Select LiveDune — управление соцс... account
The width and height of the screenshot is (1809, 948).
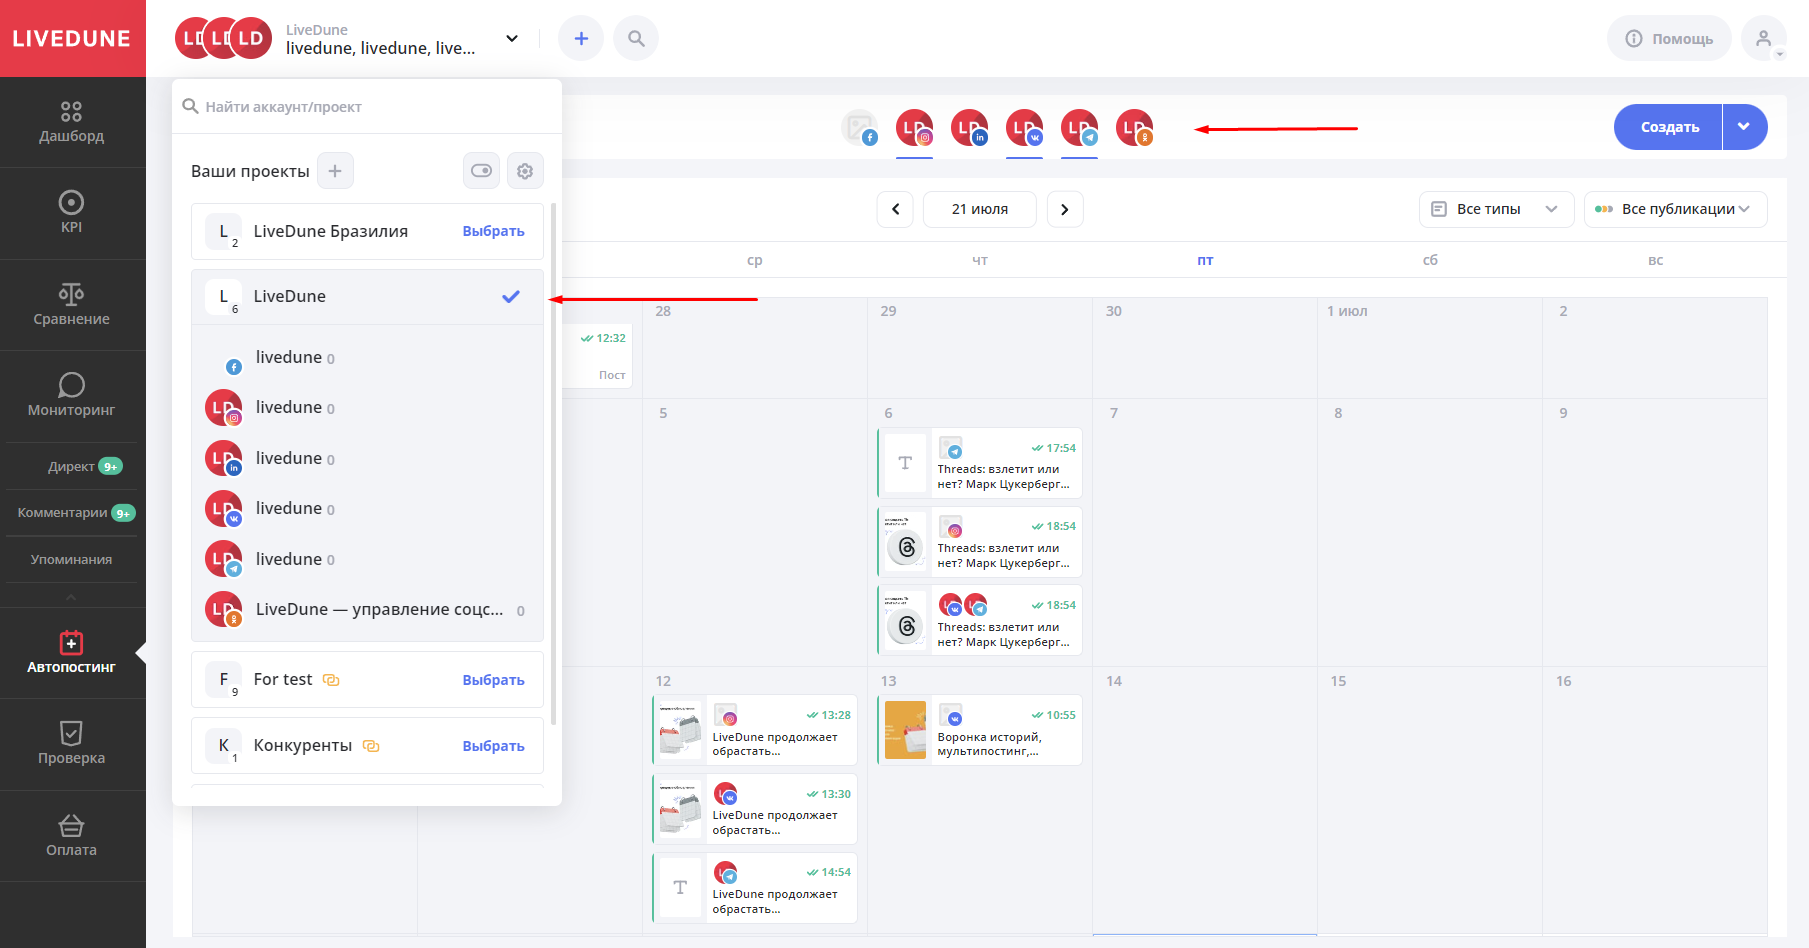click(x=367, y=610)
